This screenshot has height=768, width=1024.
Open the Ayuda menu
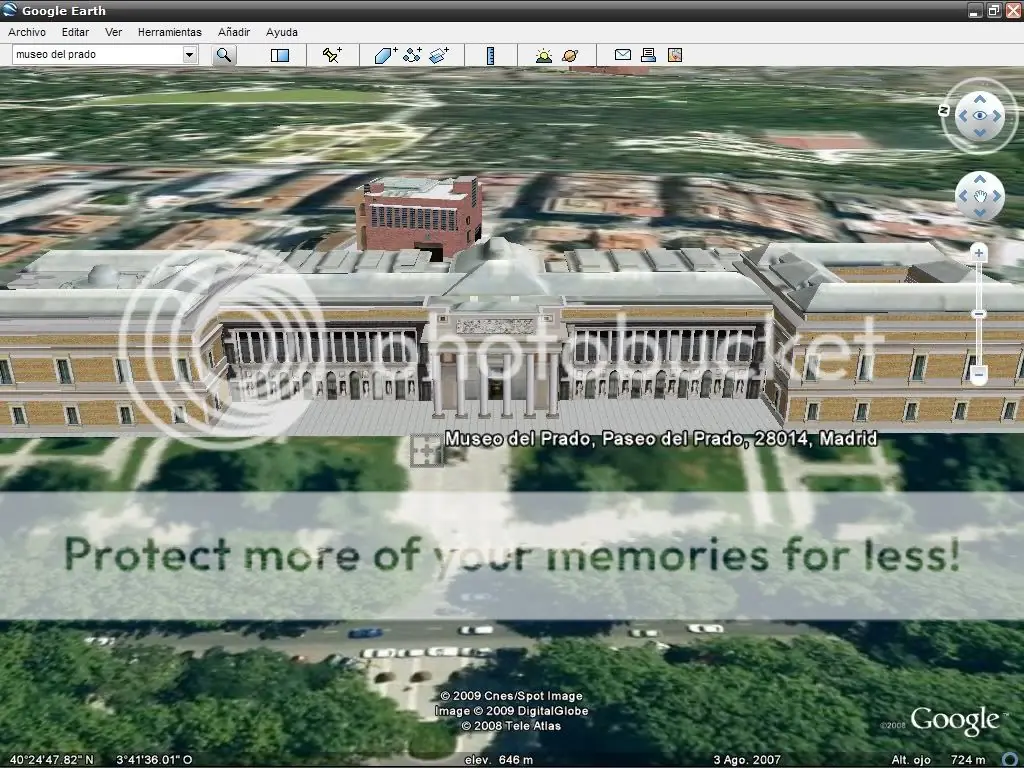[x=281, y=32]
